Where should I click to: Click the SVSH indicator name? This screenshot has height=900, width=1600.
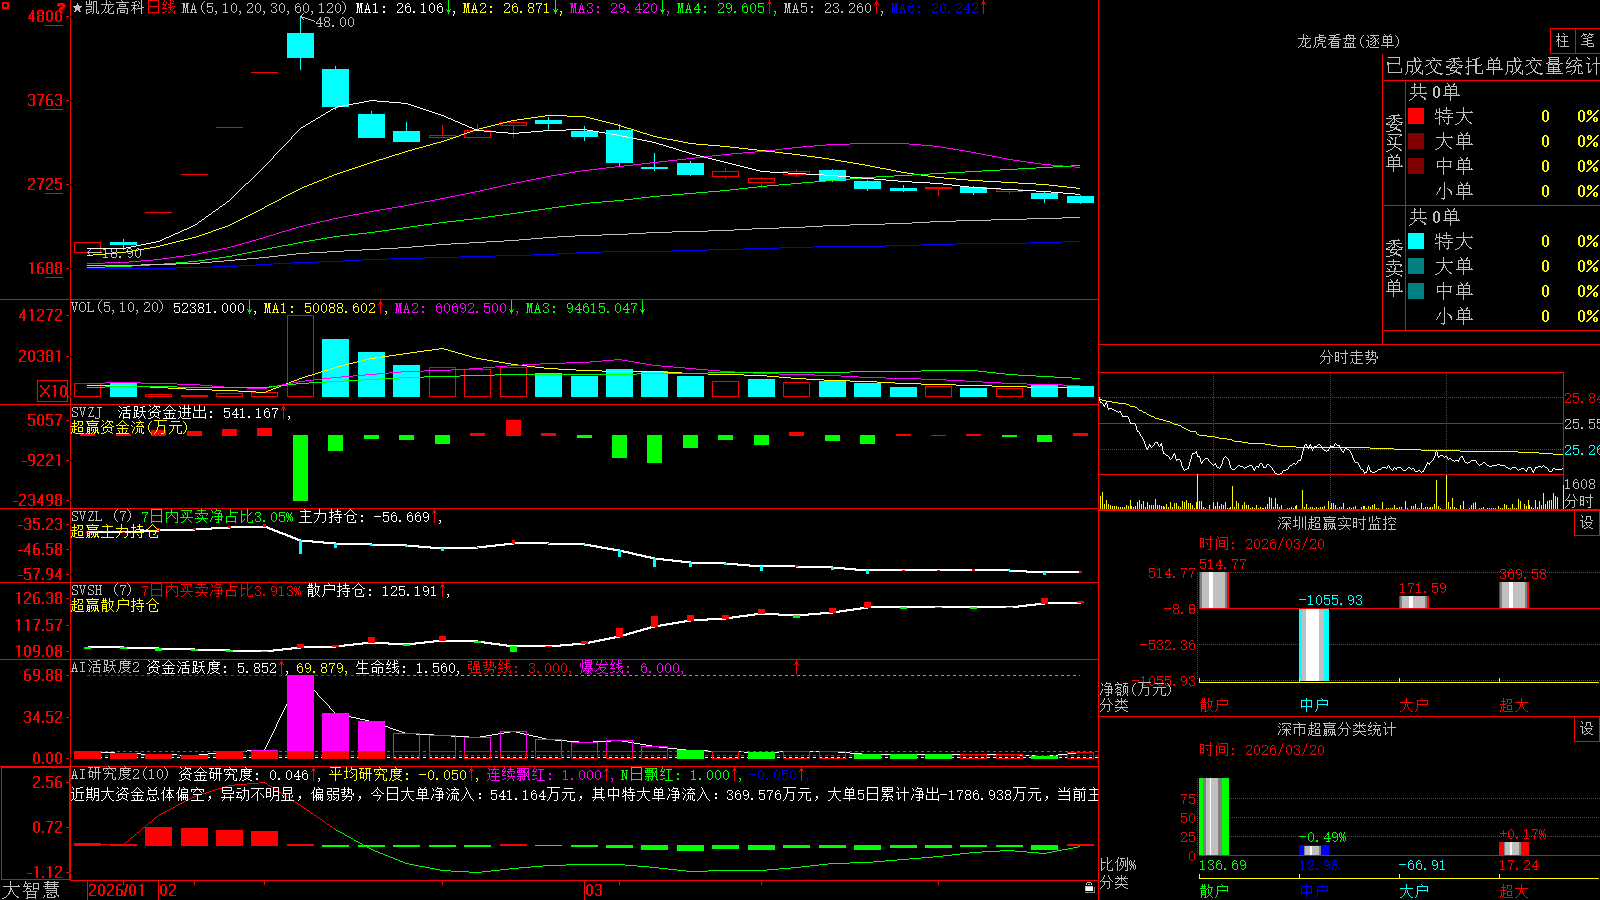(x=87, y=591)
